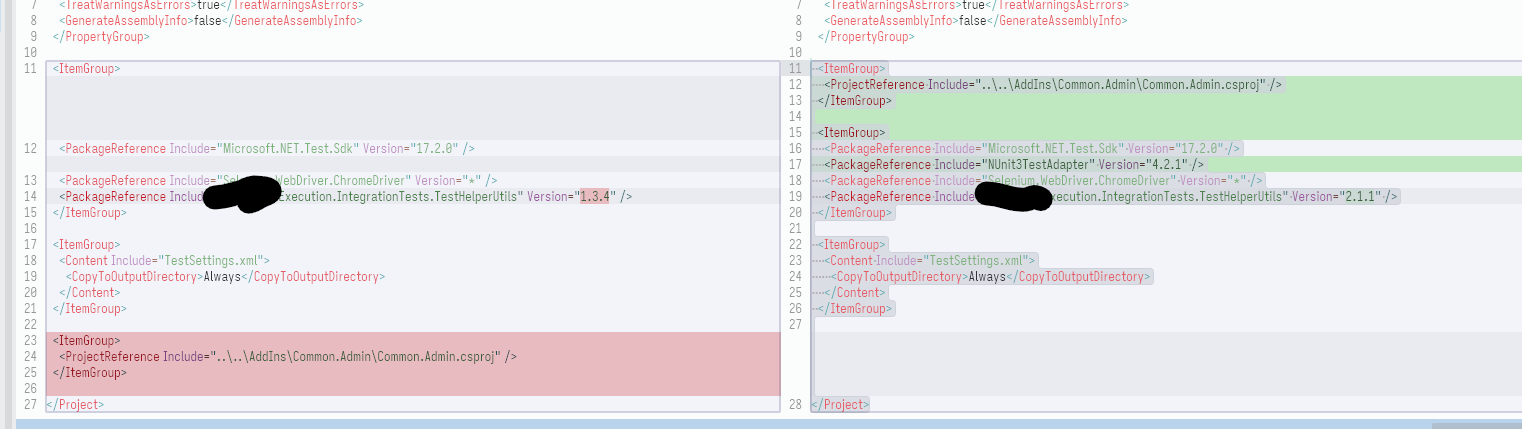Click TestHelperUtils package line in left pane
1522x429 pixels.
click(345, 197)
